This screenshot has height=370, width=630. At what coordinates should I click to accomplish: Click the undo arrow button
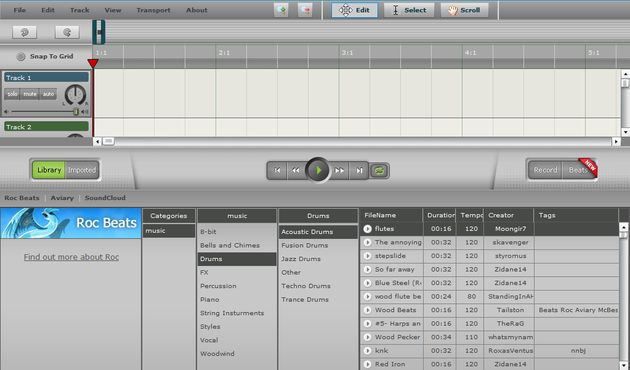click(25, 32)
